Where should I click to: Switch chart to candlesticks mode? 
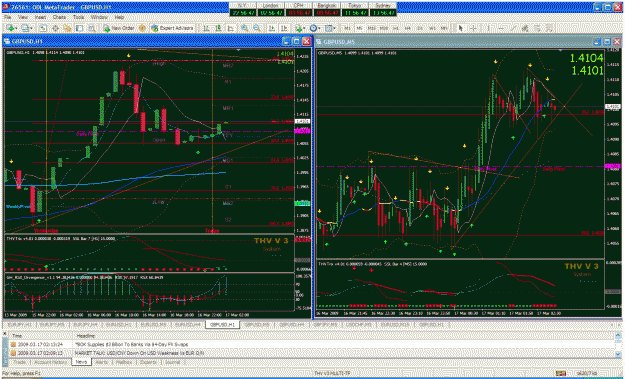218,28
